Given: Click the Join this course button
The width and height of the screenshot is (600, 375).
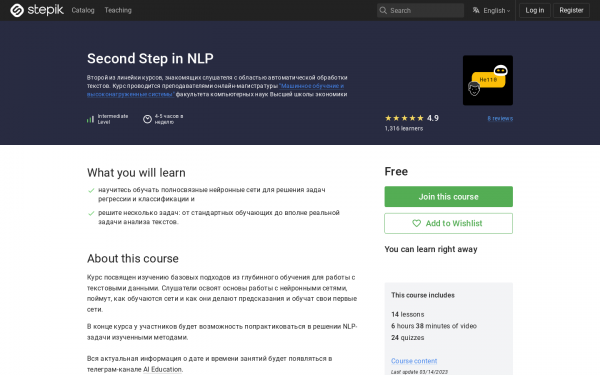Looking at the screenshot, I should [448, 197].
